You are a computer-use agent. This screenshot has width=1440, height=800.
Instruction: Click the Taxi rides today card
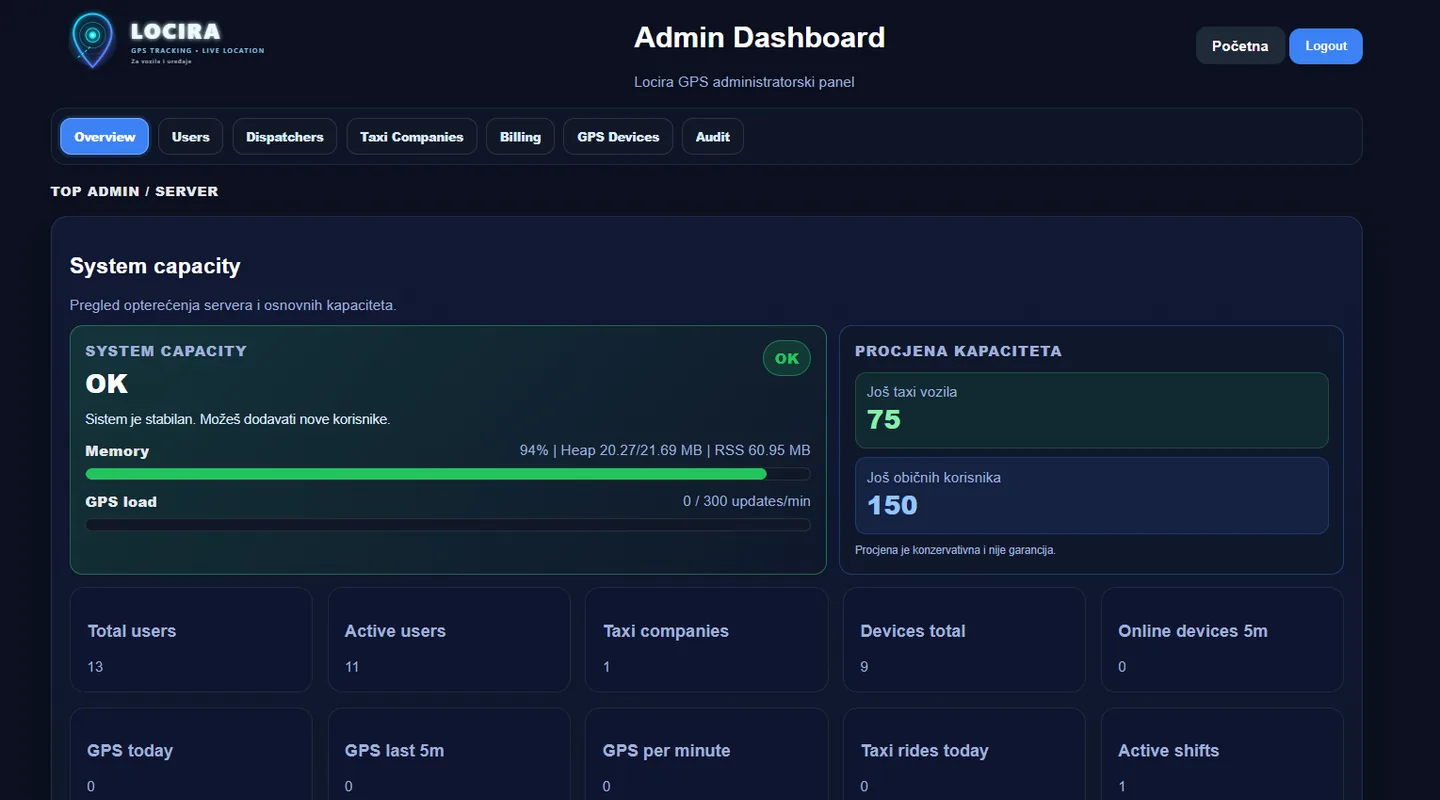pyautogui.click(x=964, y=755)
